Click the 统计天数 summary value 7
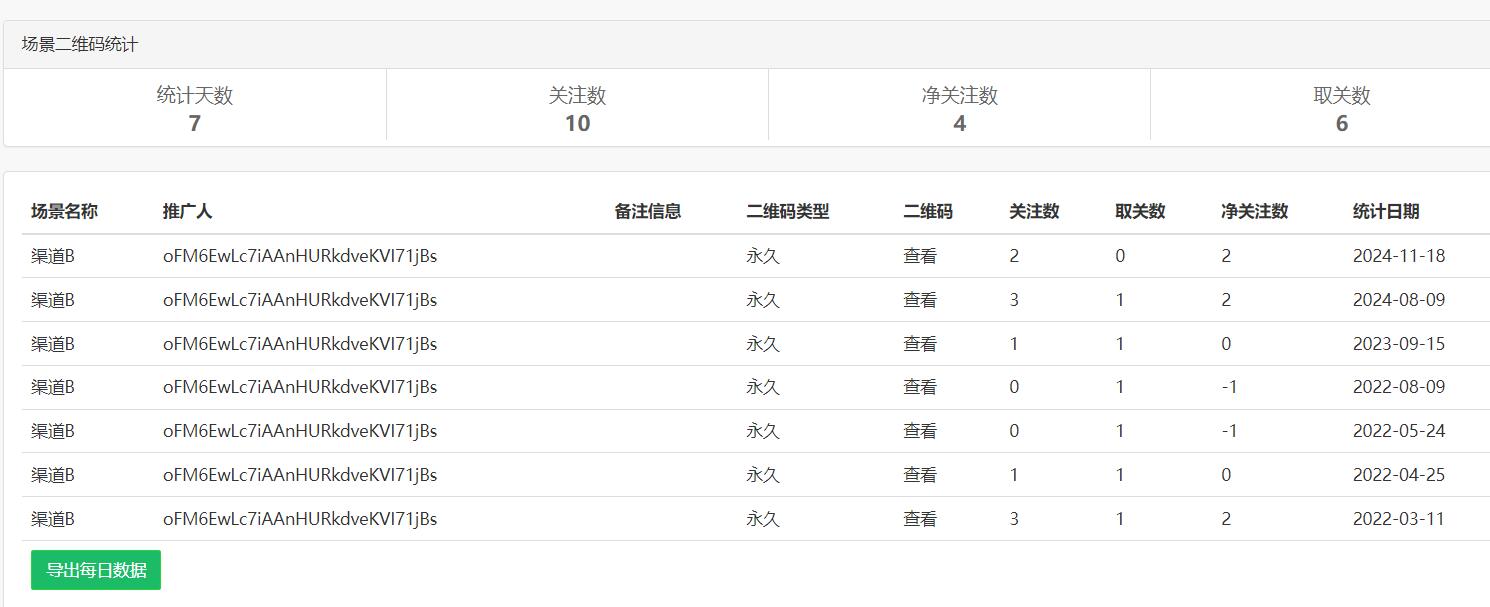 (195, 124)
